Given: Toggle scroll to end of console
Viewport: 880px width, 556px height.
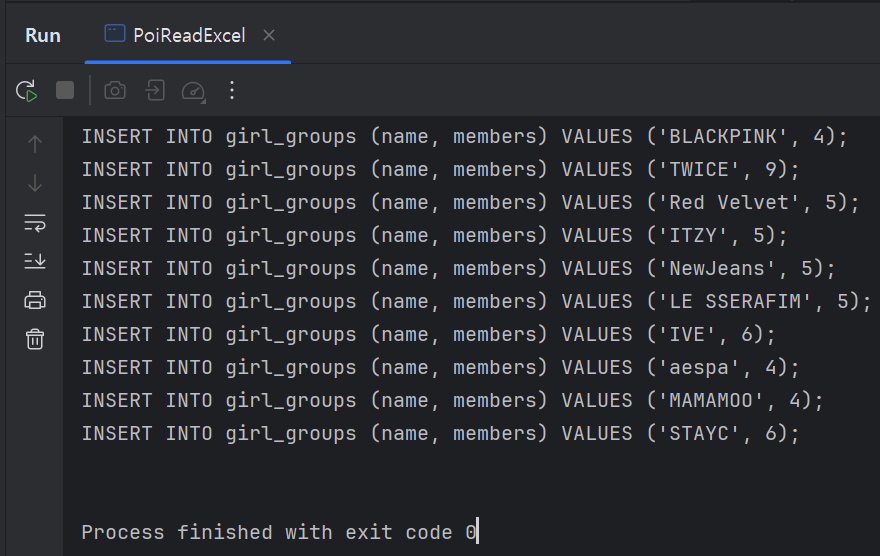Looking at the screenshot, I should click(x=35, y=261).
